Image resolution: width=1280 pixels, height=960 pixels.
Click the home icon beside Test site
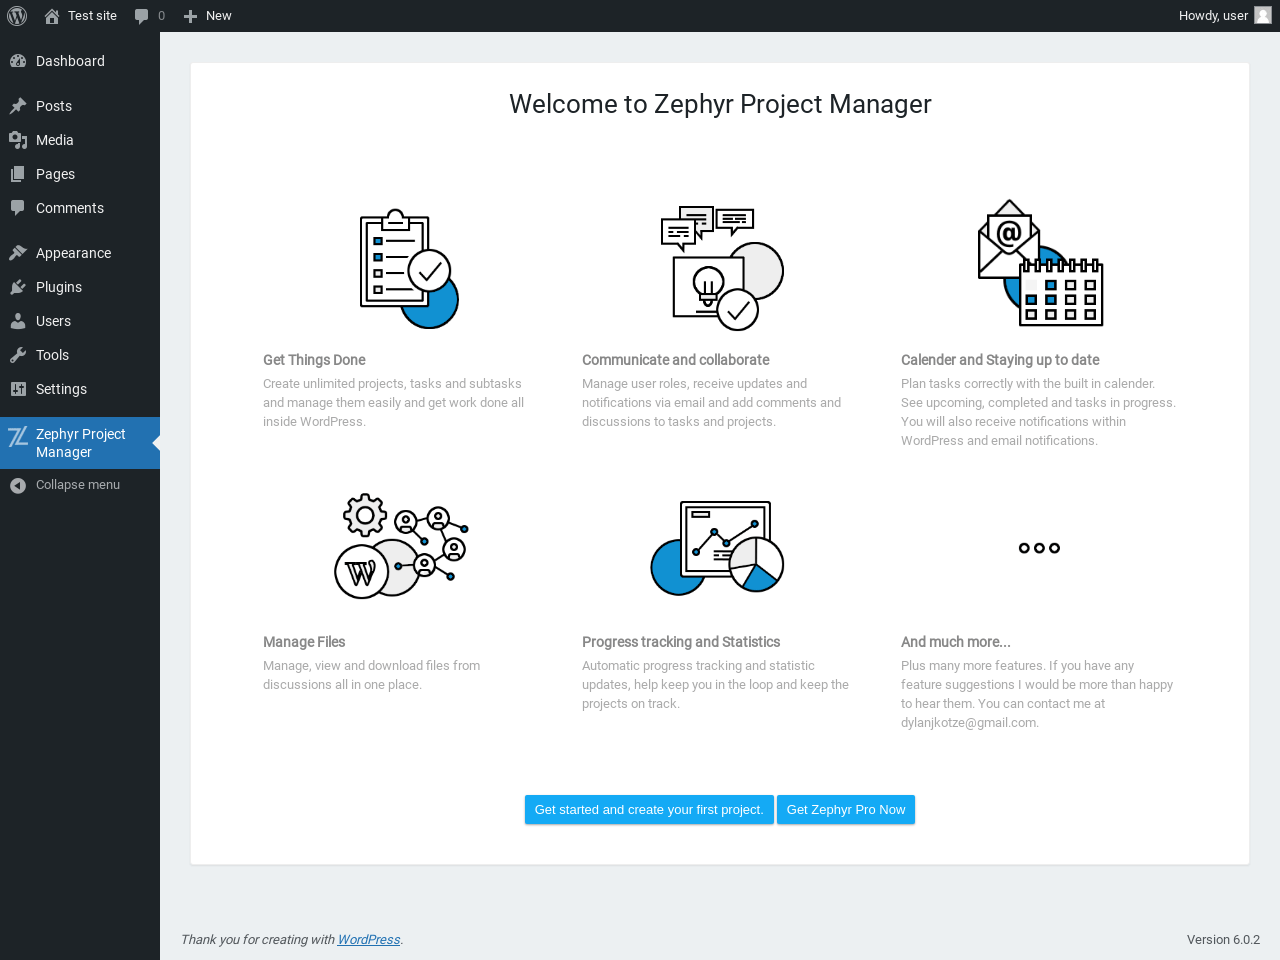(52, 16)
